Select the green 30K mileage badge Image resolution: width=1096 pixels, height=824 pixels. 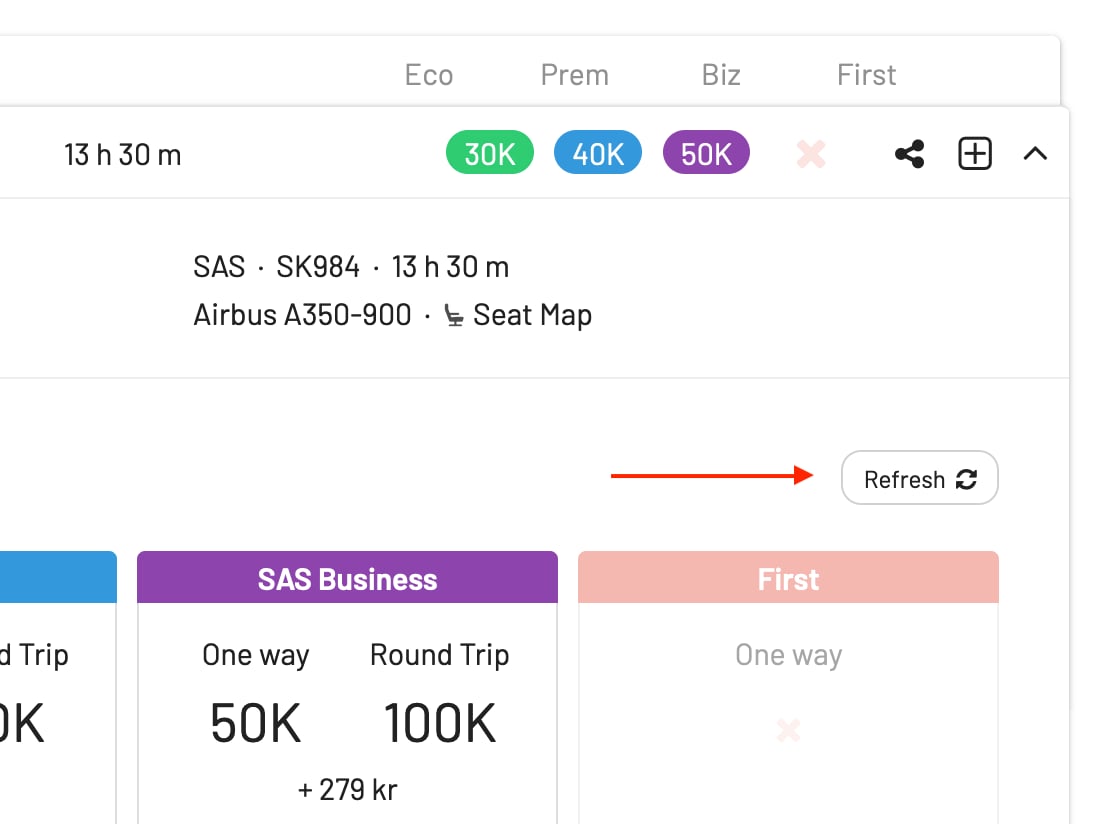(489, 152)
